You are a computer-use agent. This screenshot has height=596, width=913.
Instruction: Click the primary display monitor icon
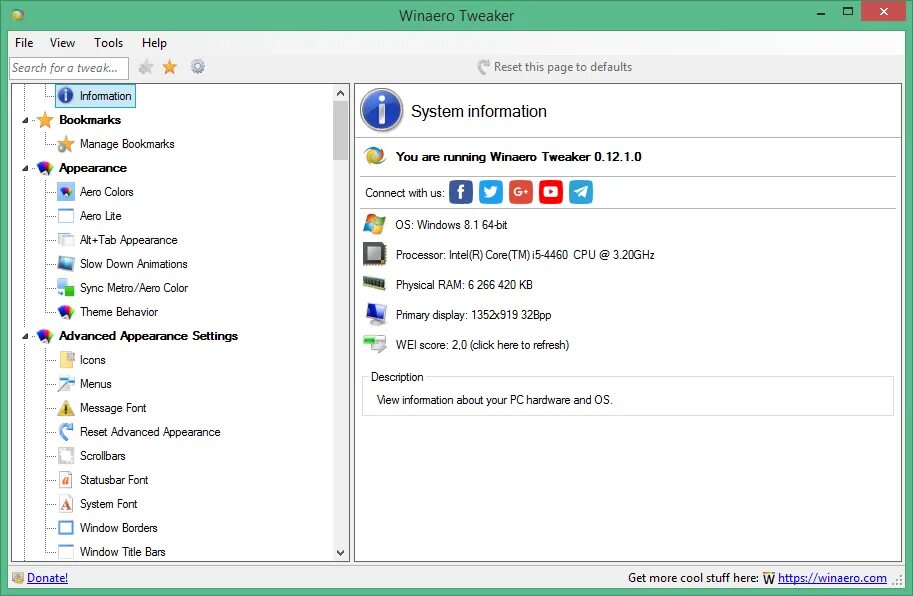pyautogui.click(x=376, y=314)
